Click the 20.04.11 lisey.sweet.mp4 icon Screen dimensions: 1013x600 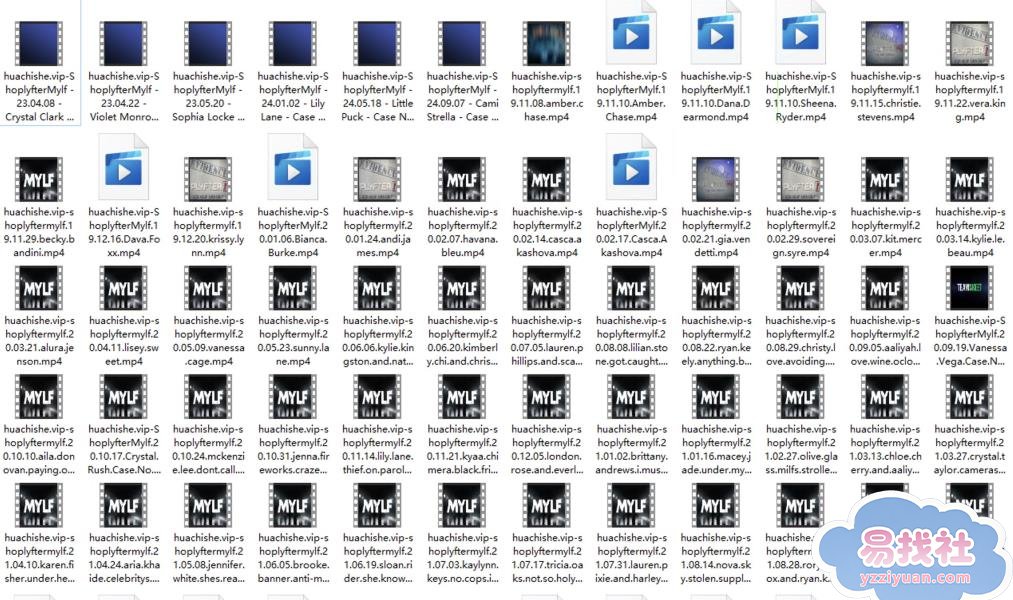pyautogui.click(x=123, y=287)
